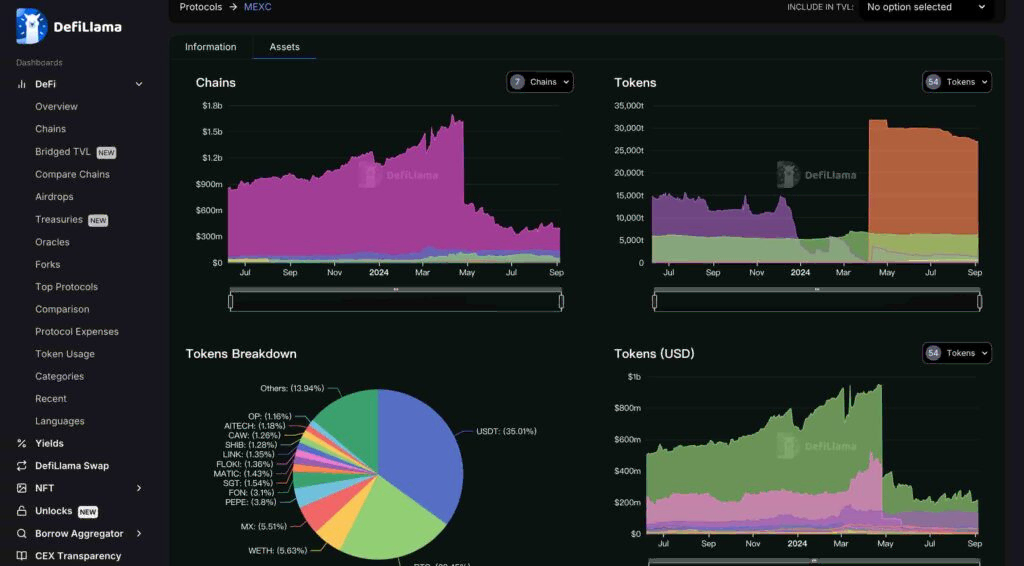Click the MEXC breadcrumb link
1024x566 pixels.
(257, 7)
